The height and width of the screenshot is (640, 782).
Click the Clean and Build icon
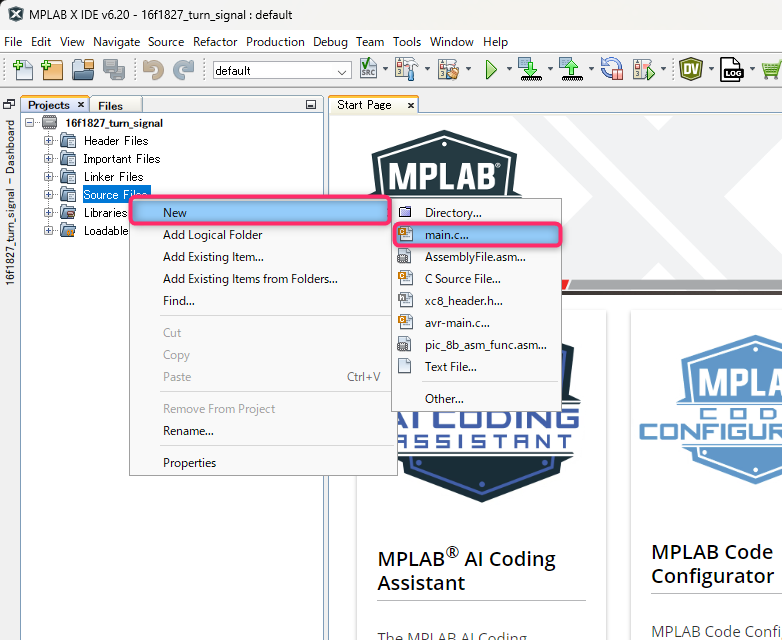tap(448, 69)
